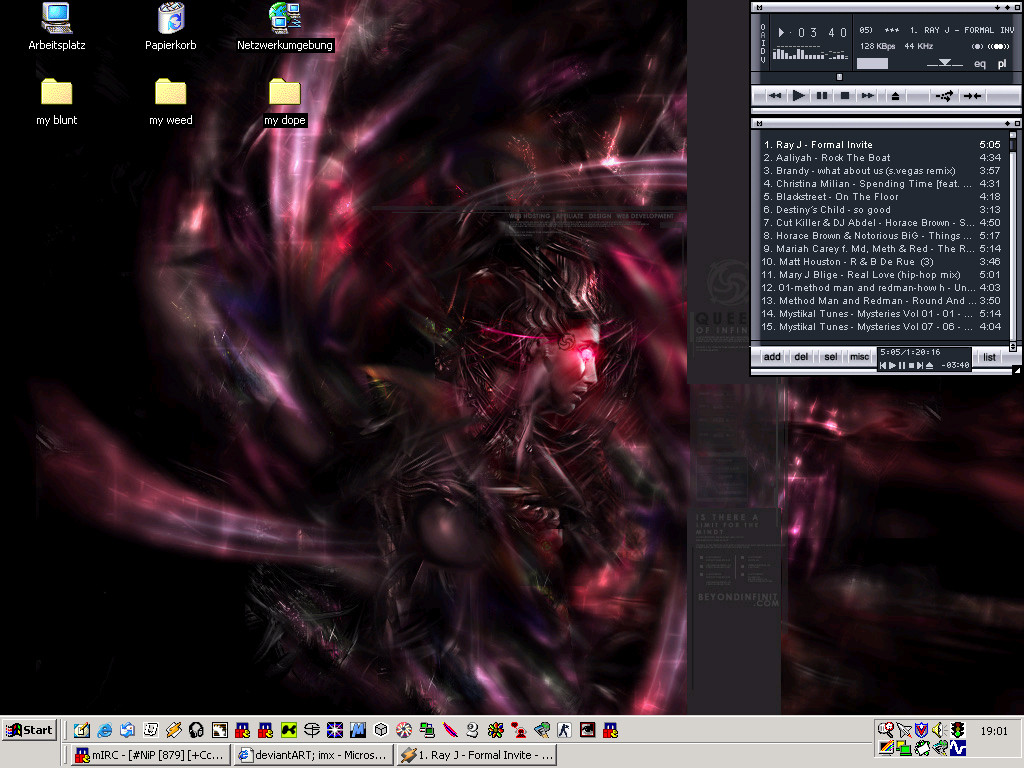The image size is (1024, 768).
Task: Click the mini play control in the playlist window
Action: [893, 366]
